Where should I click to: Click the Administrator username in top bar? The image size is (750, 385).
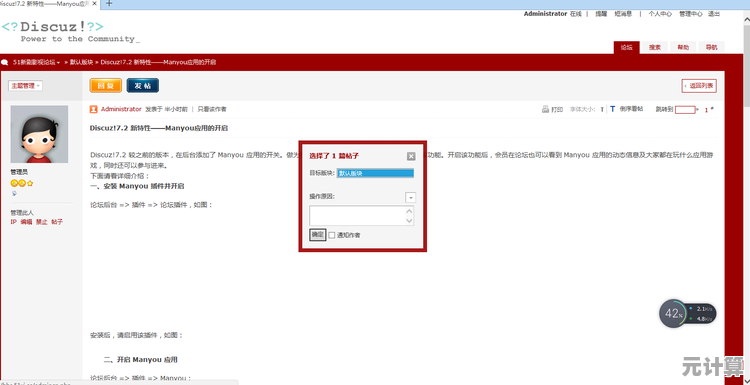tap(545, 14)
